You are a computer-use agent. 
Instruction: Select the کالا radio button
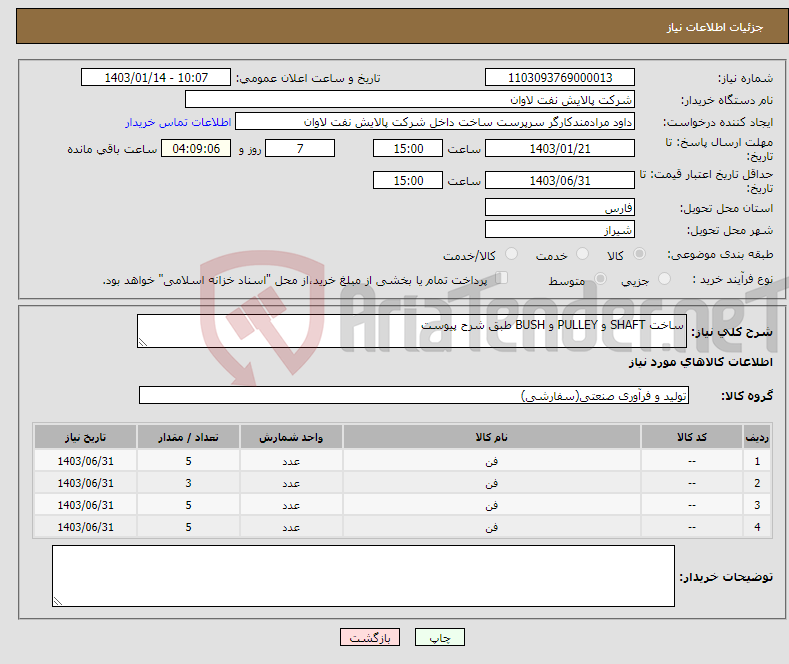[639, 254]
